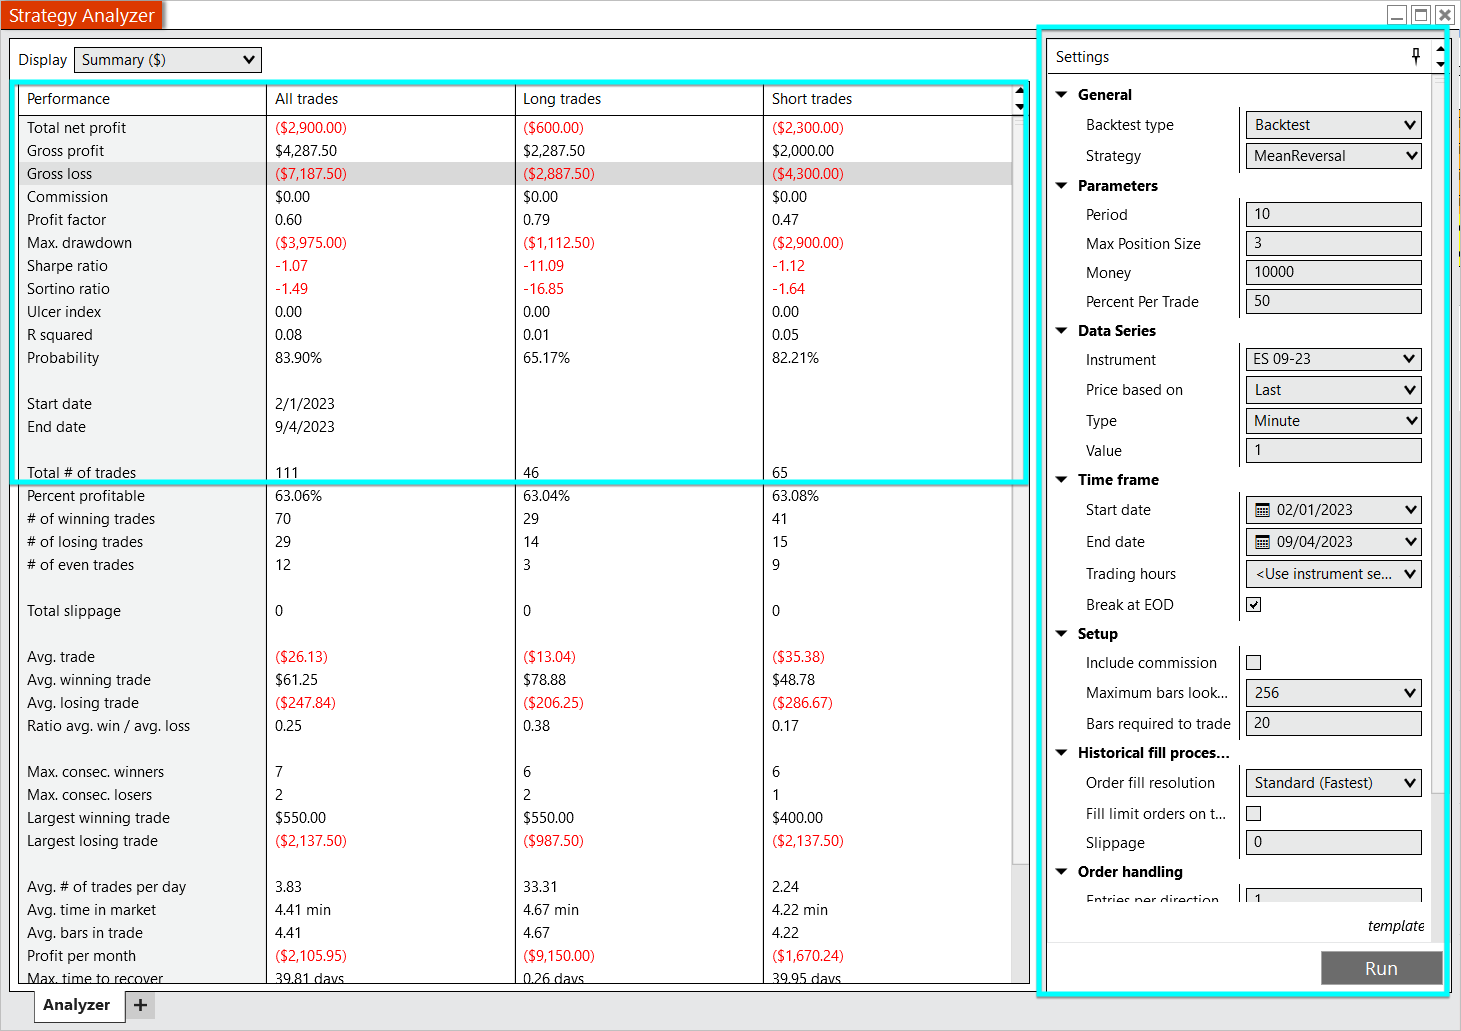
Task: Select the Profit per month row label
Action: [x=81, y=956]
